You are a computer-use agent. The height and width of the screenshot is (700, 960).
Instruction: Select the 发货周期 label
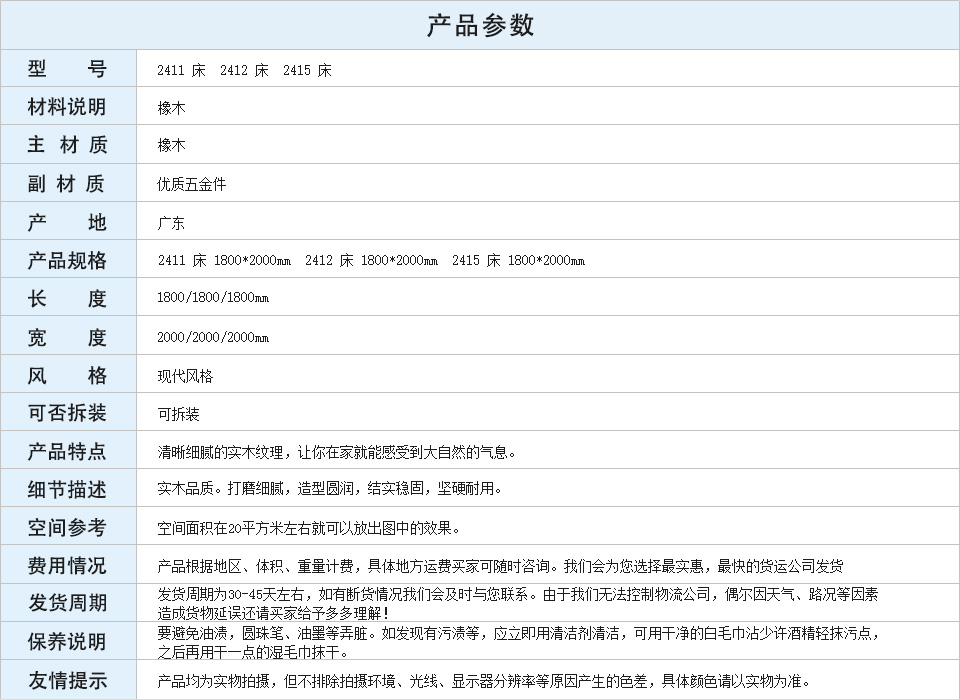pyautogui.click(x=67, y=603)
